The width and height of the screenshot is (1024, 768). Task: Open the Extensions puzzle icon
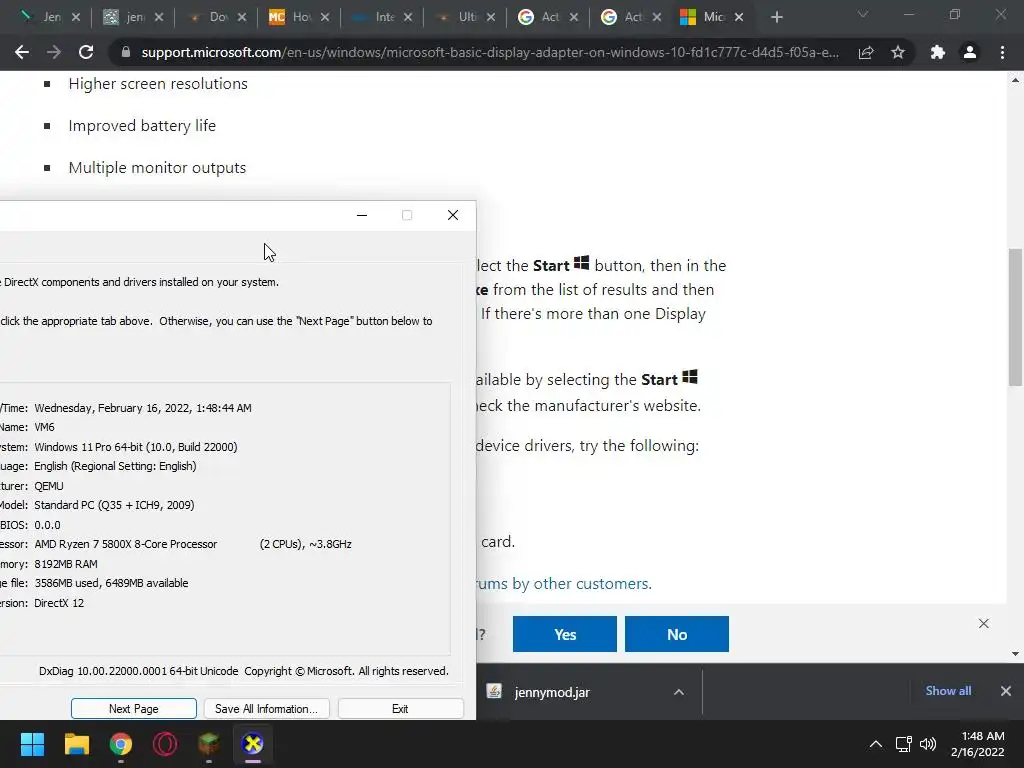tap(938, 52)
